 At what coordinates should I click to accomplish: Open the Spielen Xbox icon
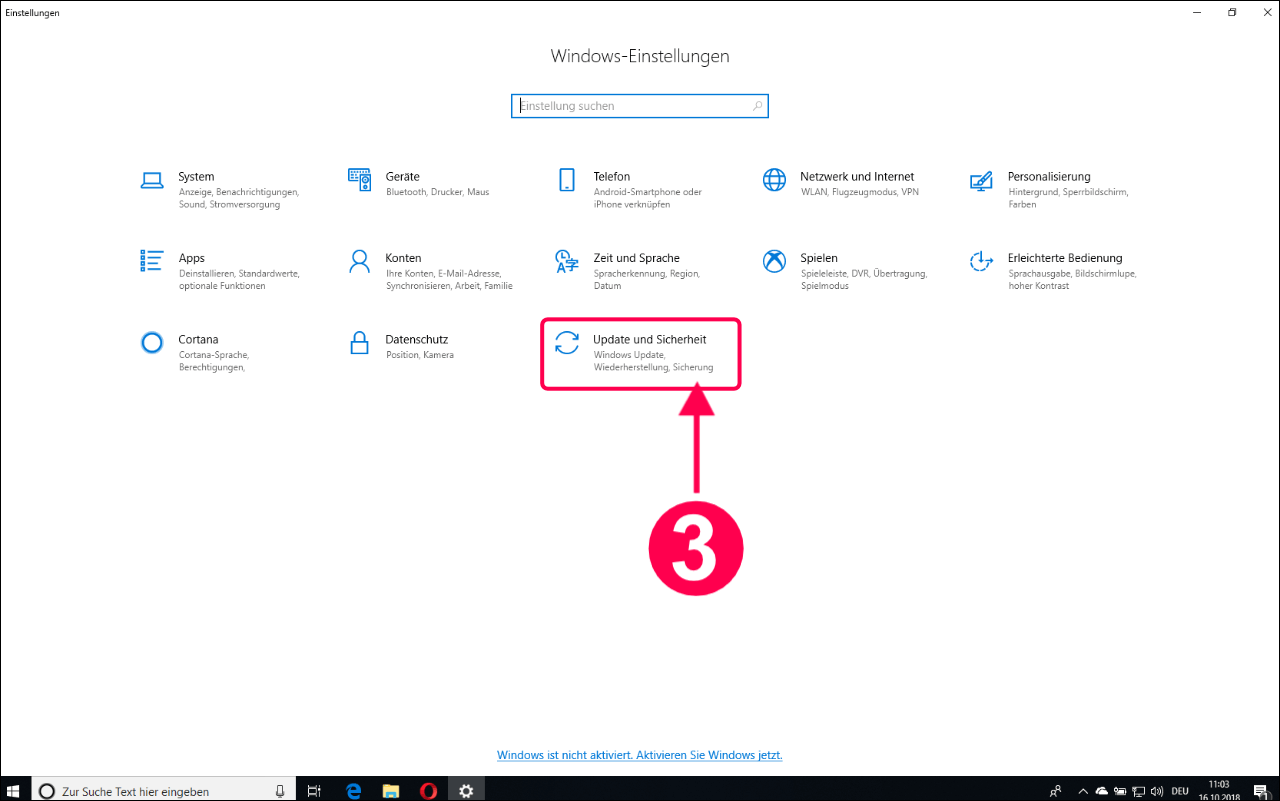(x=774, y=261)
